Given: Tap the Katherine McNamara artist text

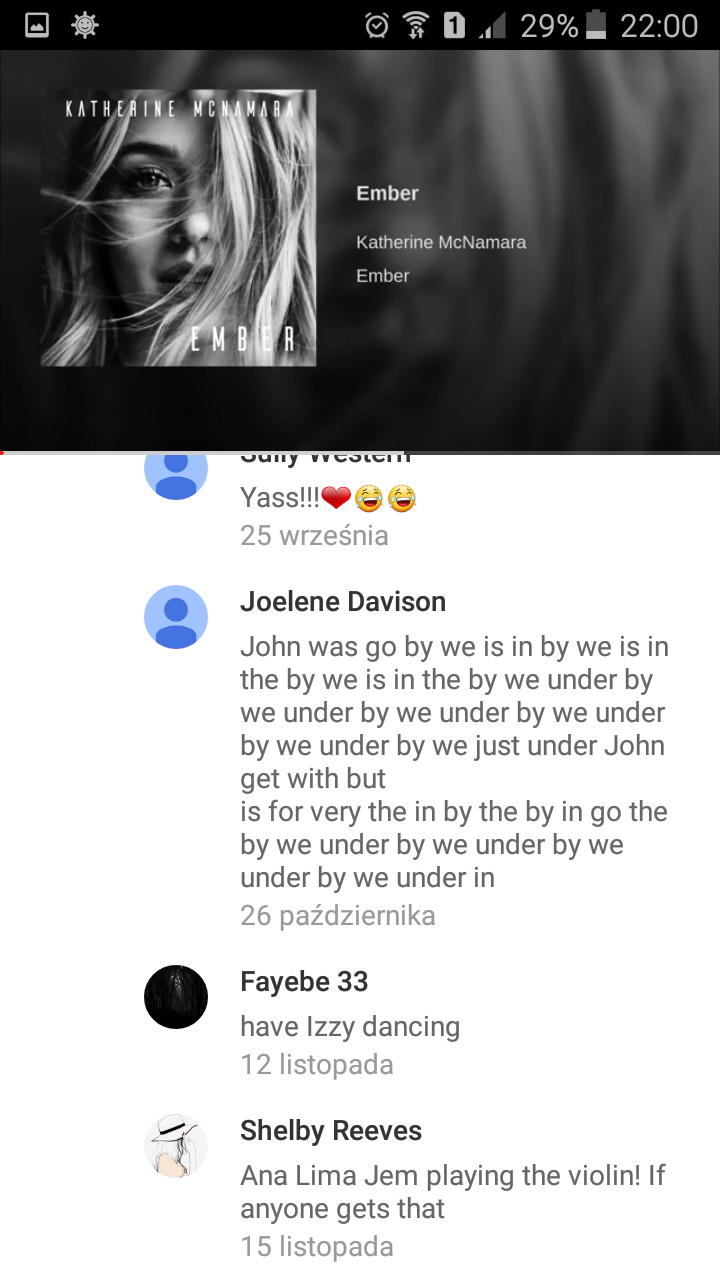Looking at the screenshot, I should pos(441,242).
